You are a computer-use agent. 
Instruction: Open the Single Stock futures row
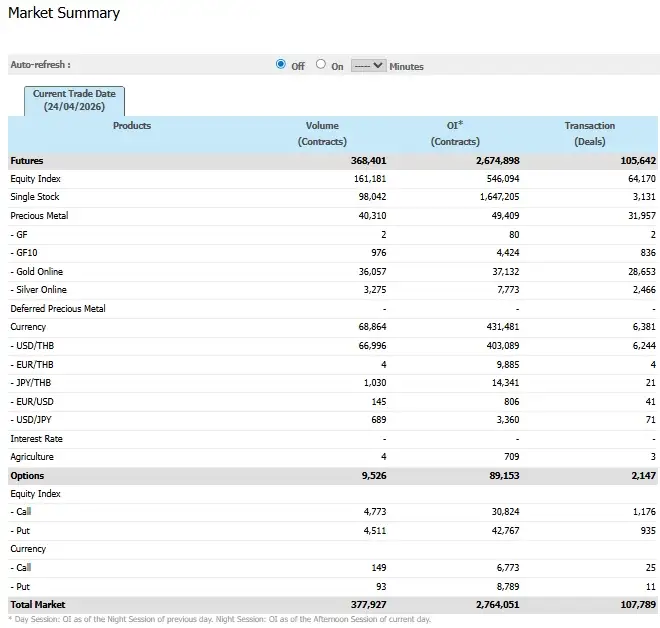[35, 197]
